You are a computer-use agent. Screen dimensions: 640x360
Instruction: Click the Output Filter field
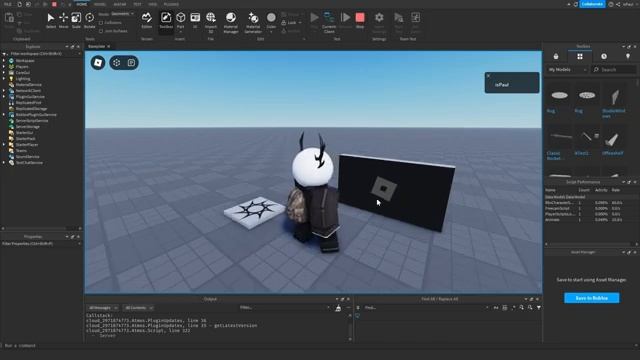tap(284, 308)
